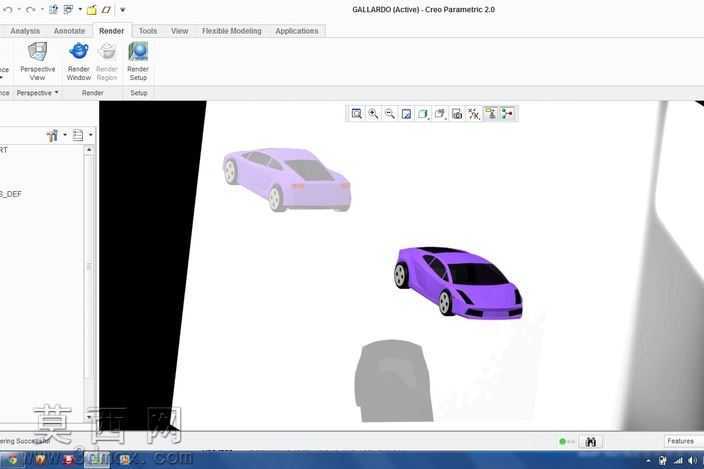Toggle the Datum Display Filters icon
The height and width of the screenshot is (469, 704).
point(474,114)
